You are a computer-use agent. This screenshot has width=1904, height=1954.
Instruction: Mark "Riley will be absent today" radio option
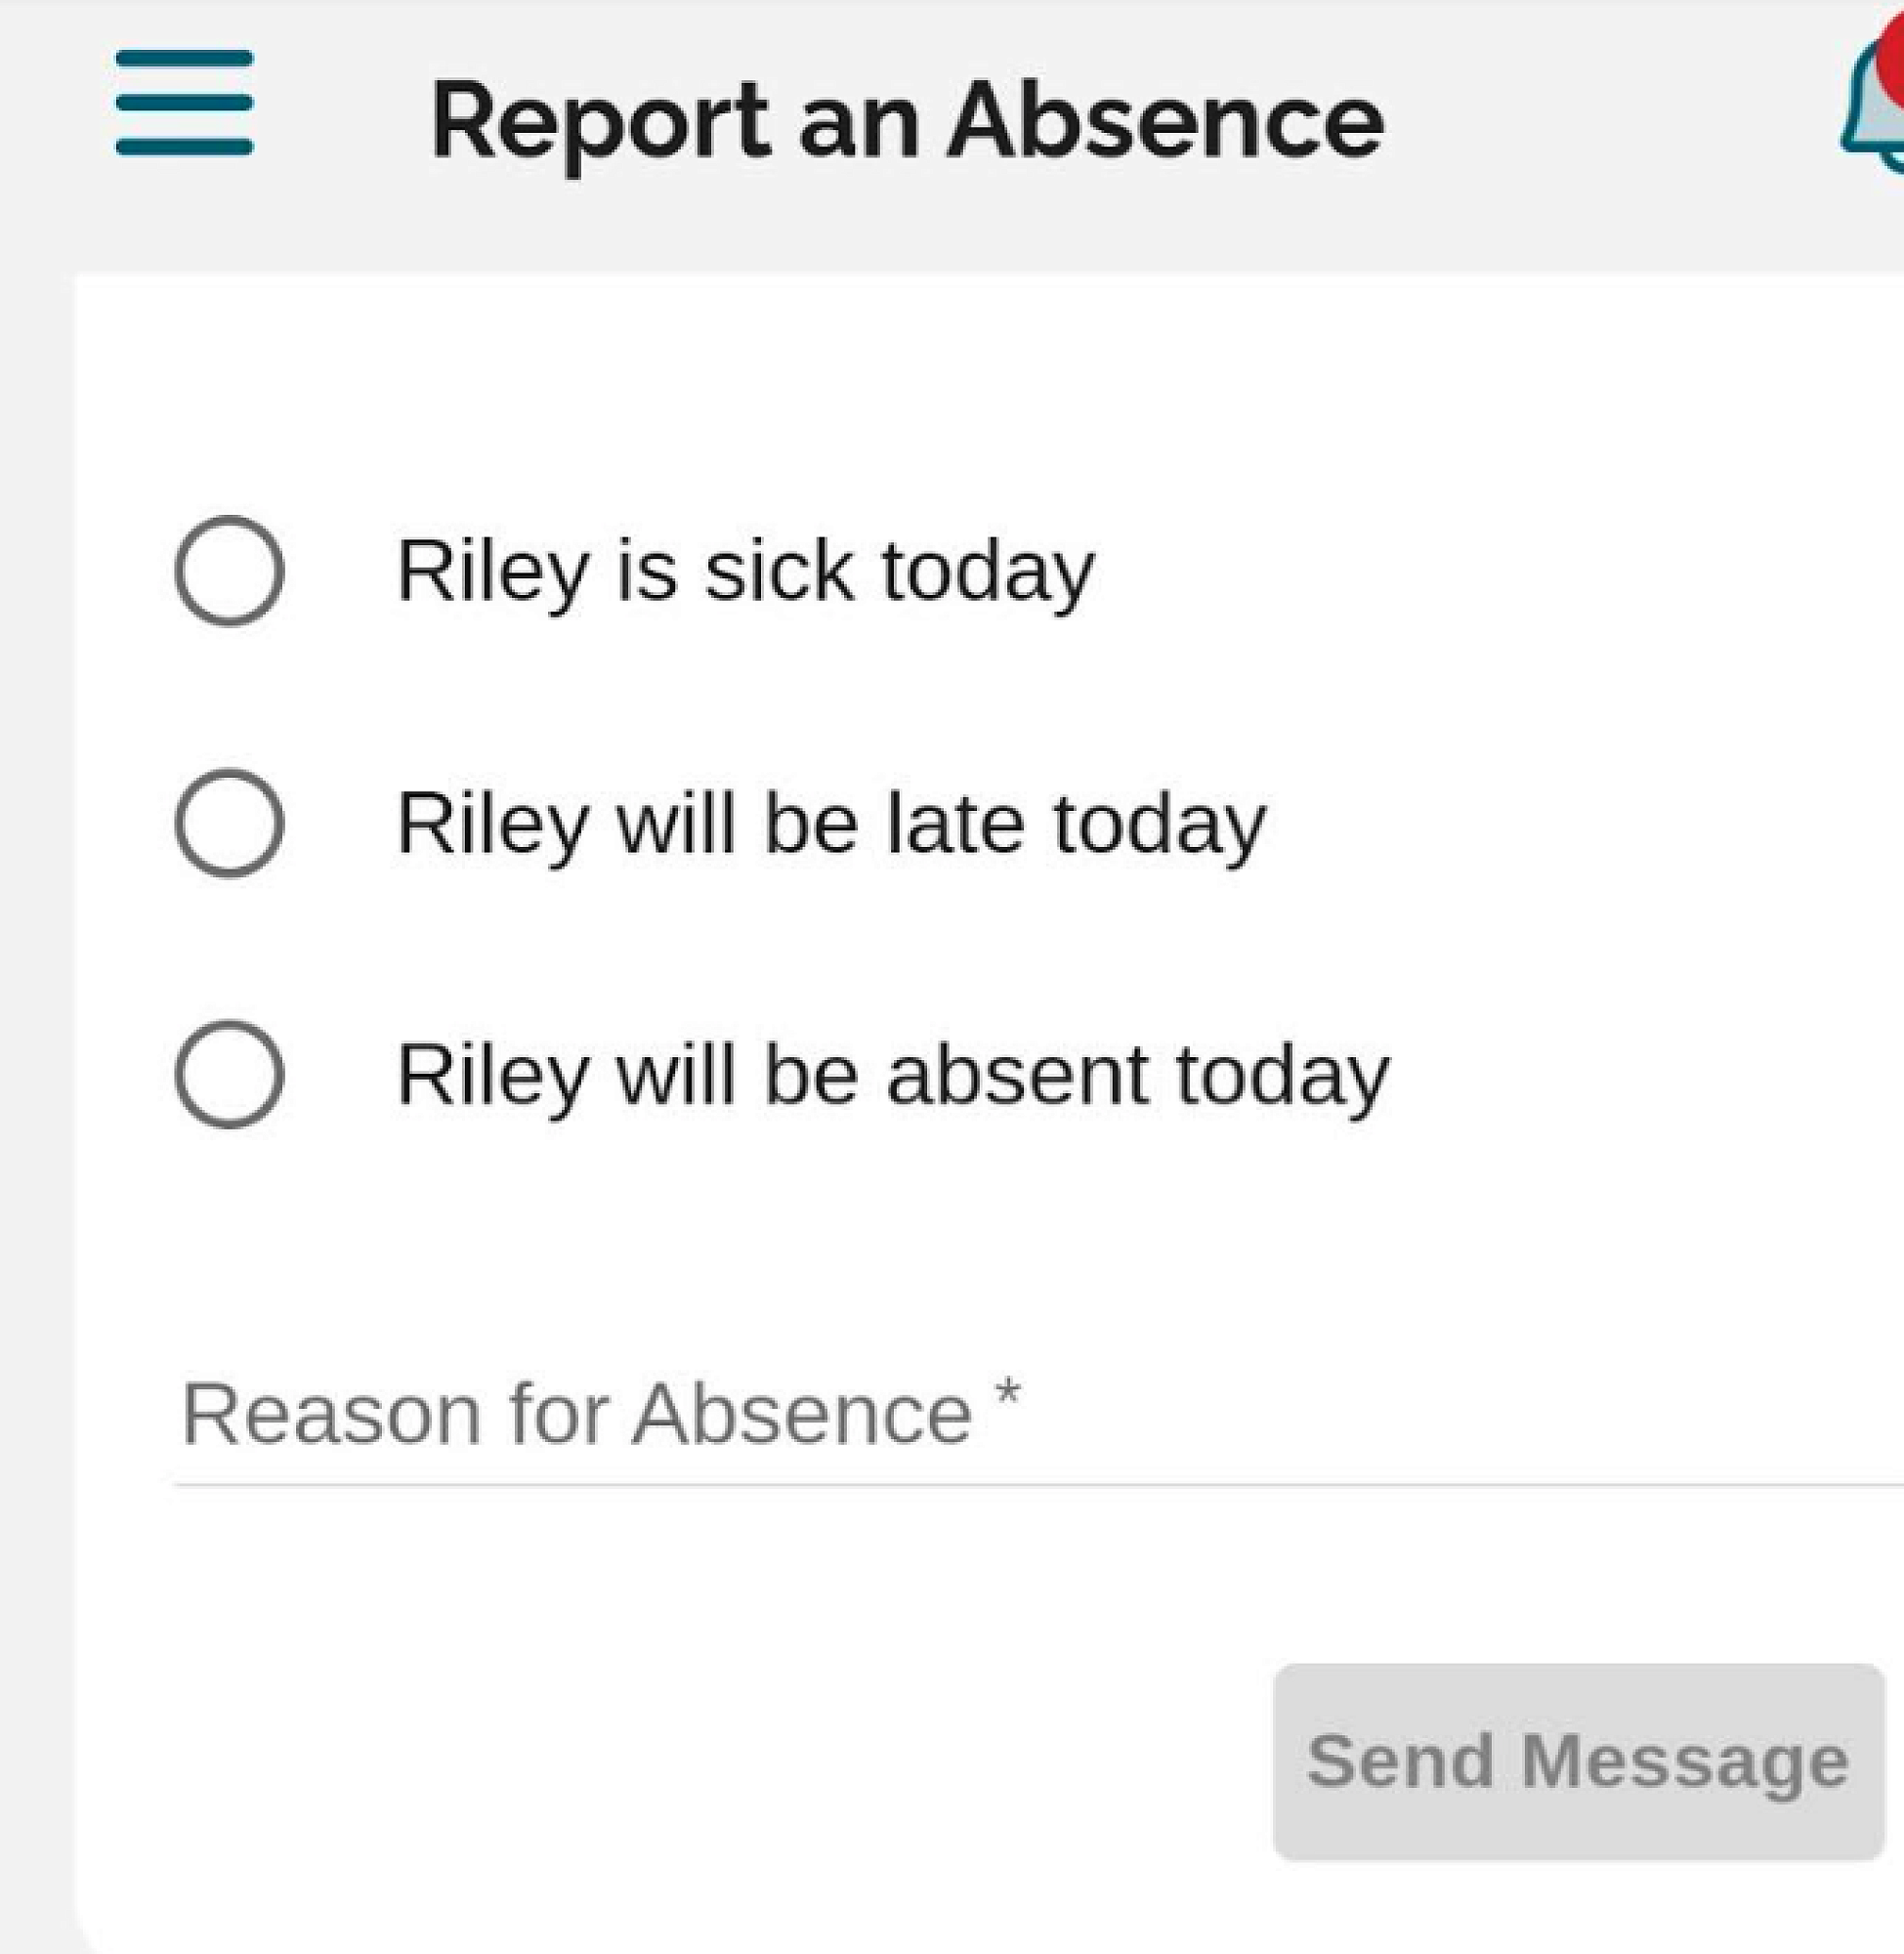tap(229, 1075)
